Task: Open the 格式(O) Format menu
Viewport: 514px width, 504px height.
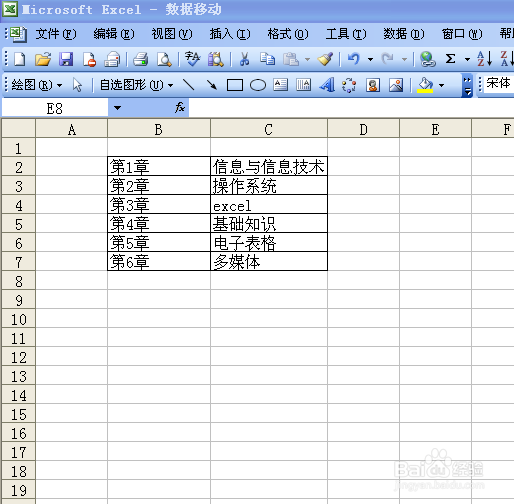Action: tap(288, 34)
